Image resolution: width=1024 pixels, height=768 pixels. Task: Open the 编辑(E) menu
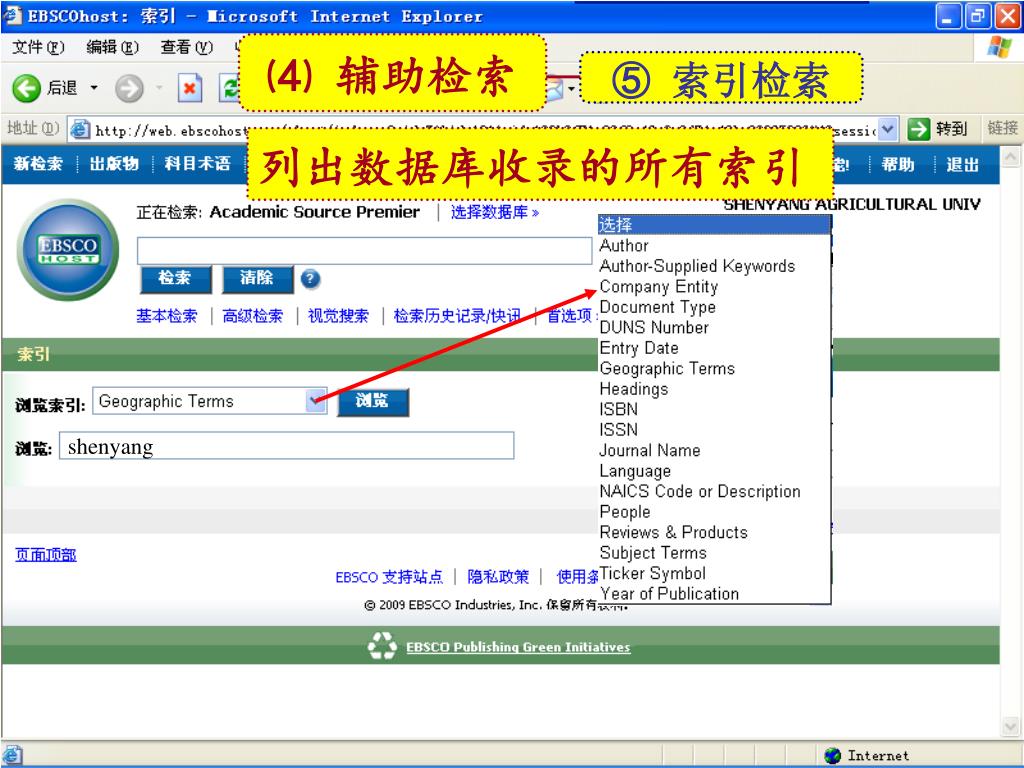click(112, 47)
